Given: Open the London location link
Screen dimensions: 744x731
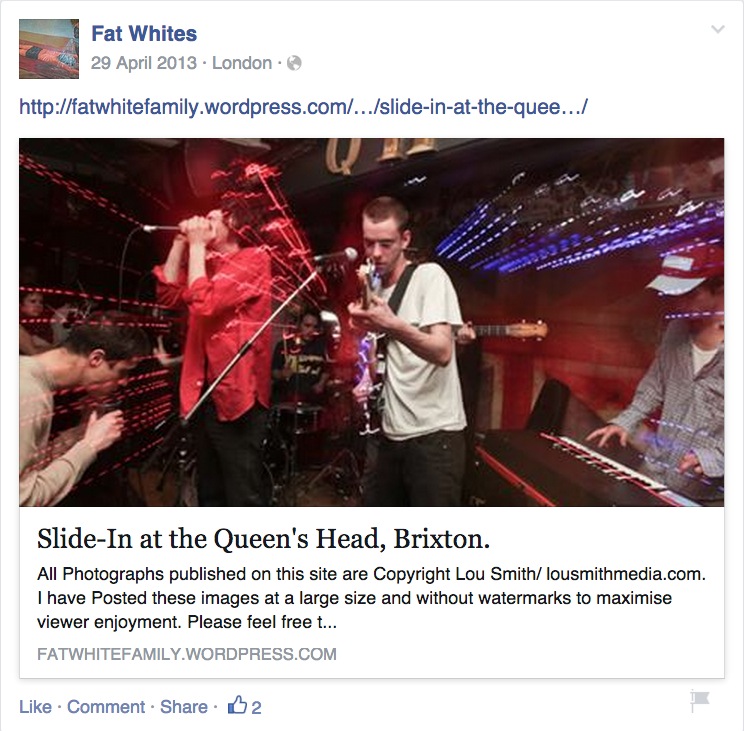Looking at the screenshot, I should pyautogui.click(x=242, y=63).
